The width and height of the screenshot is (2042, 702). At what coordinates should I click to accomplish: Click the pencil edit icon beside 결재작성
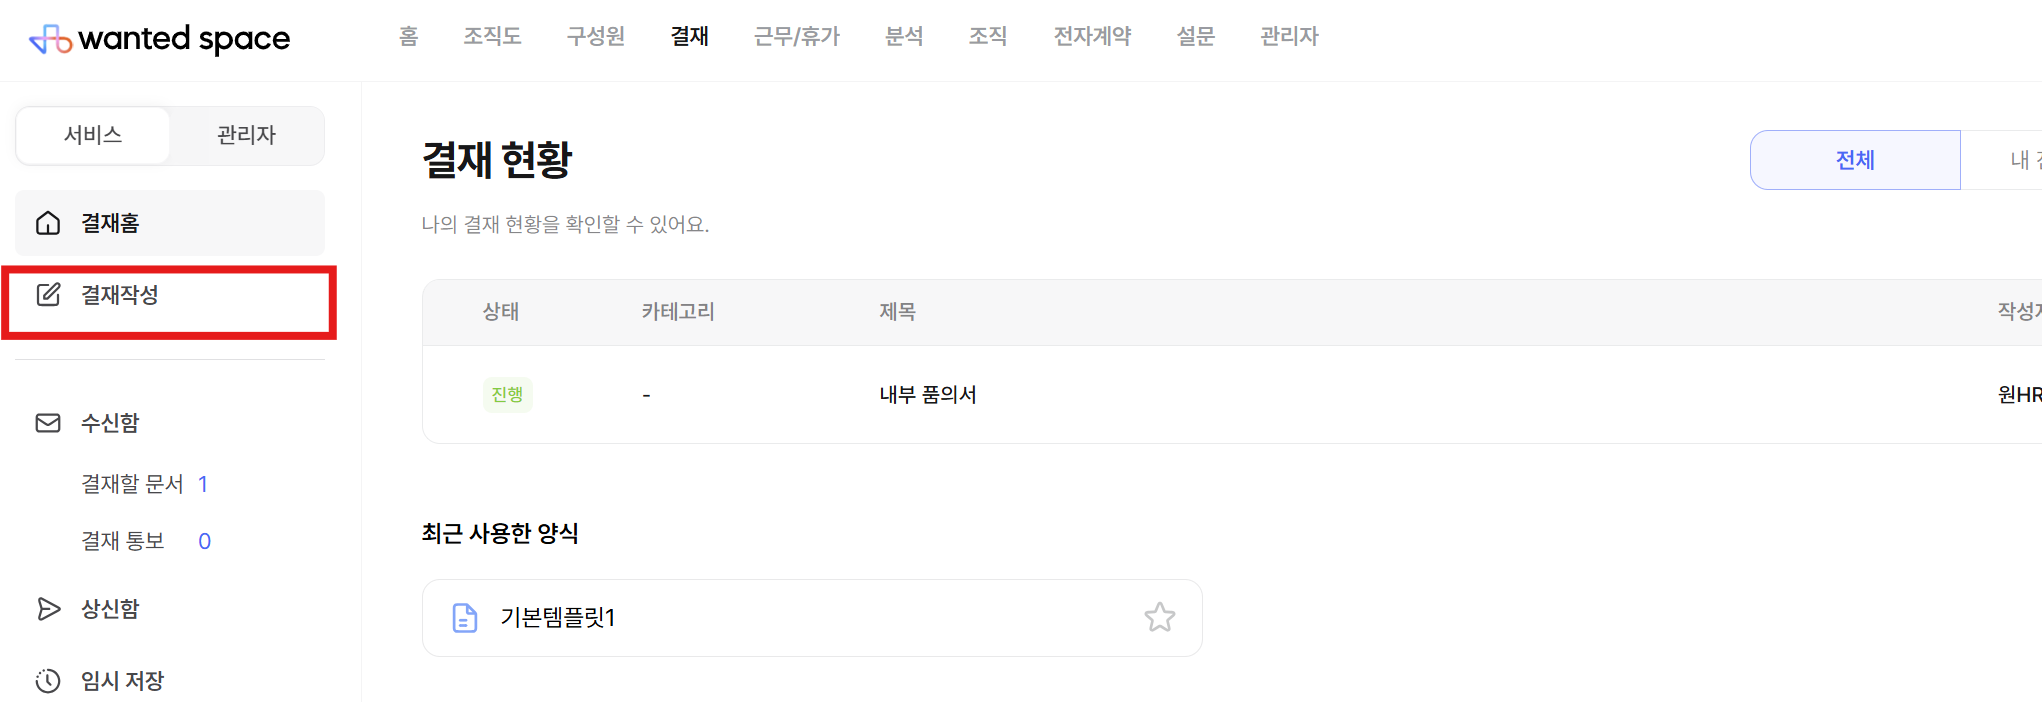(x=48, y=295)
